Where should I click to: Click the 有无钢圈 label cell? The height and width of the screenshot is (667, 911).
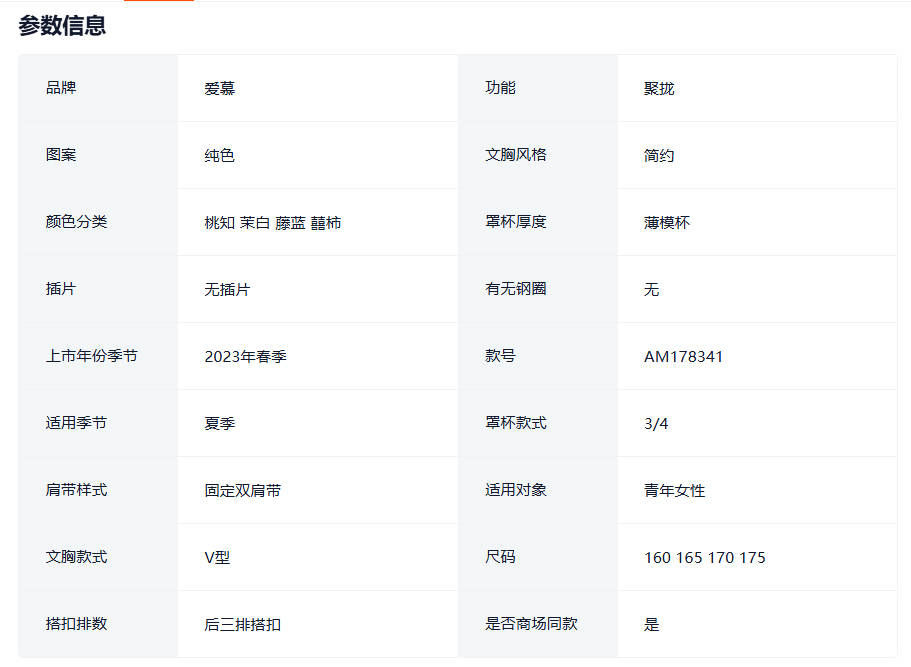[x=516, y=289]
